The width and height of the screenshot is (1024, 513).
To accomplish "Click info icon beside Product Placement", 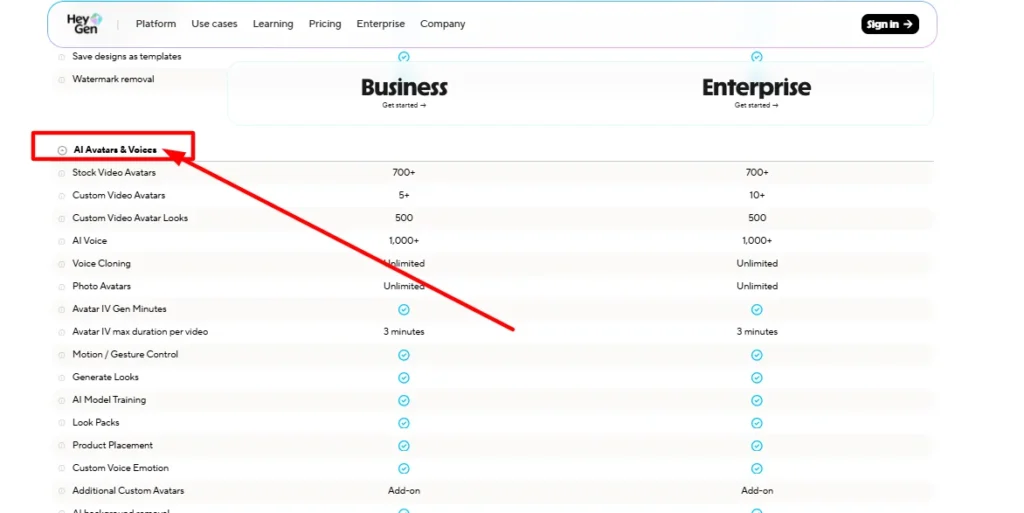I will pyautogui.click(x=62, y=446).
